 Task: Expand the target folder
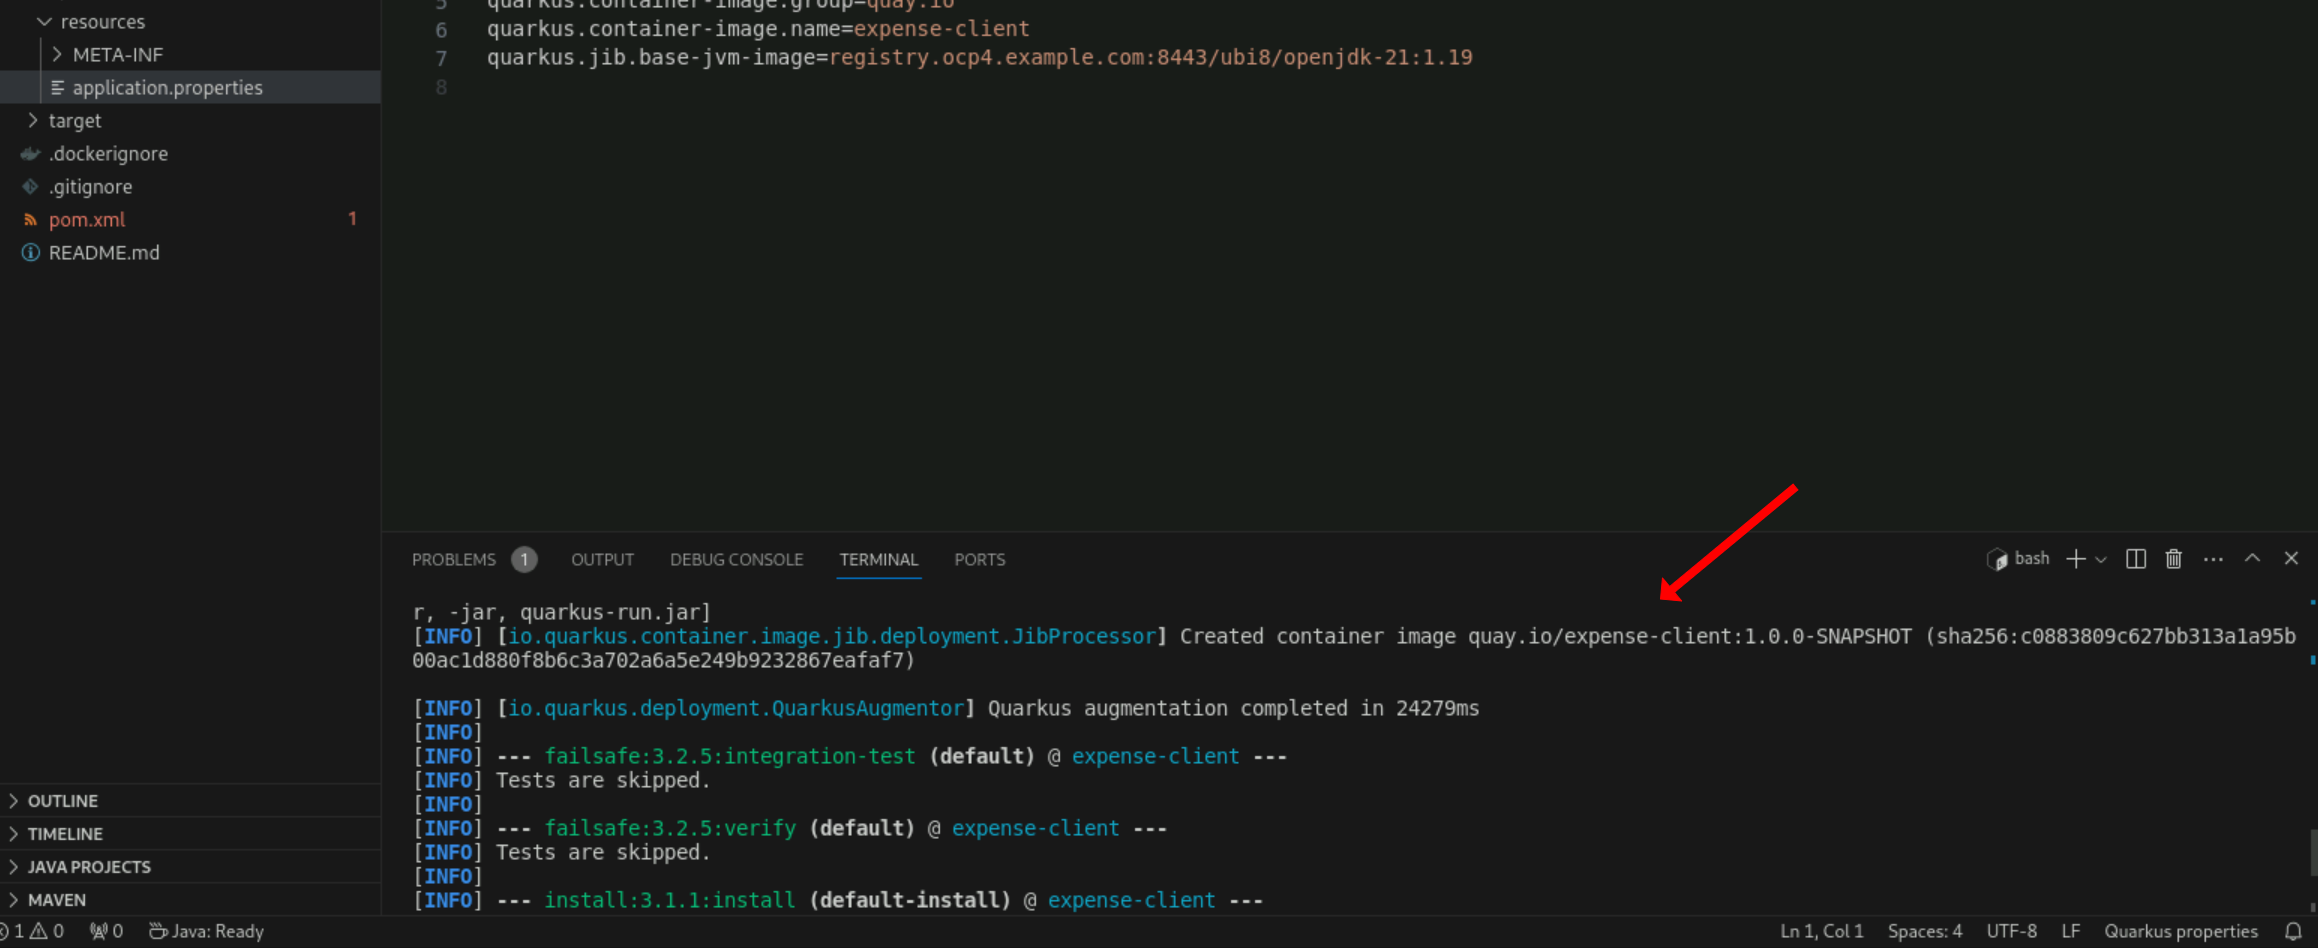[74, 121]
